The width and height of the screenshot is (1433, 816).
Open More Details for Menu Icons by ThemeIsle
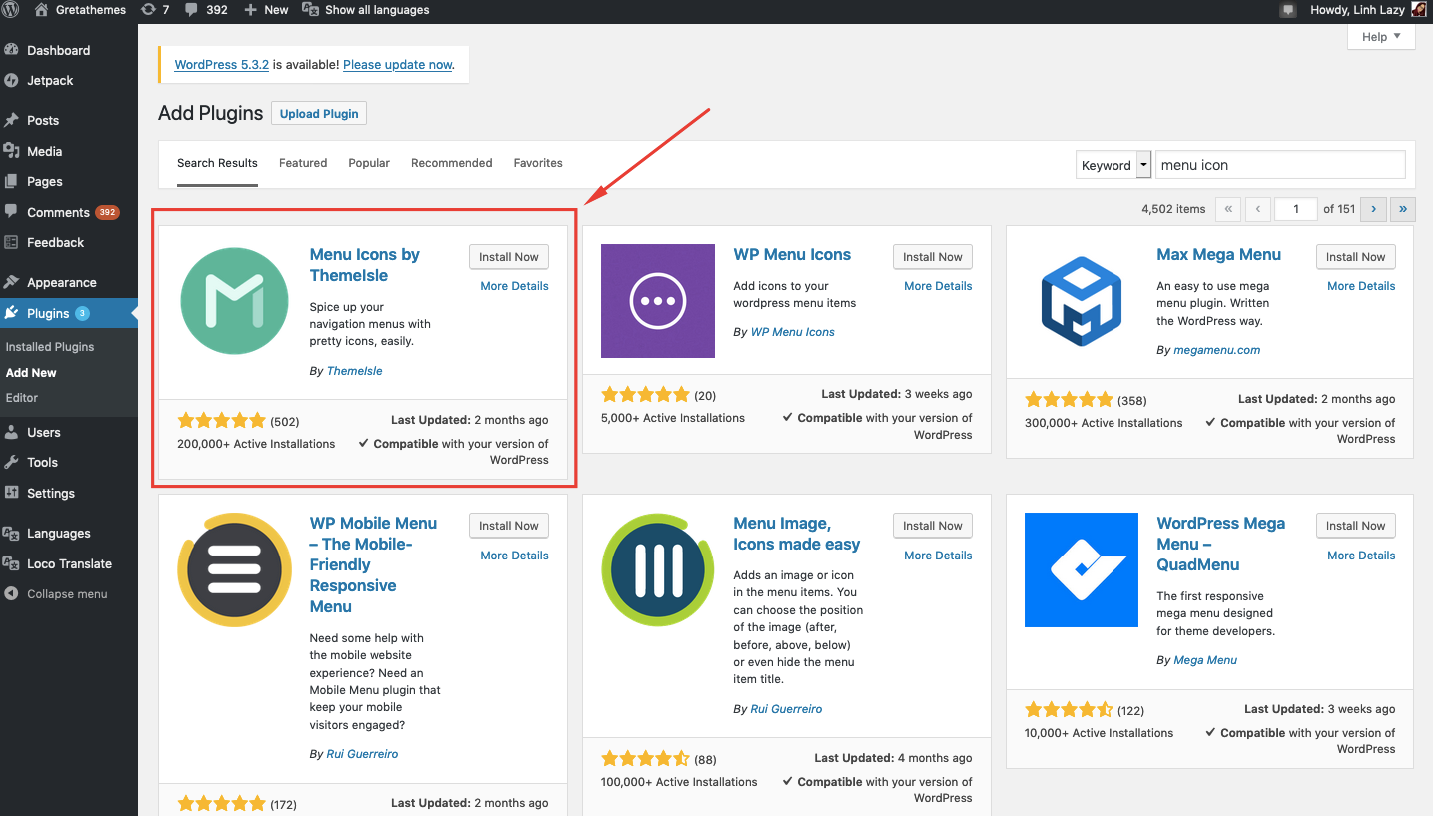point(514,286)
